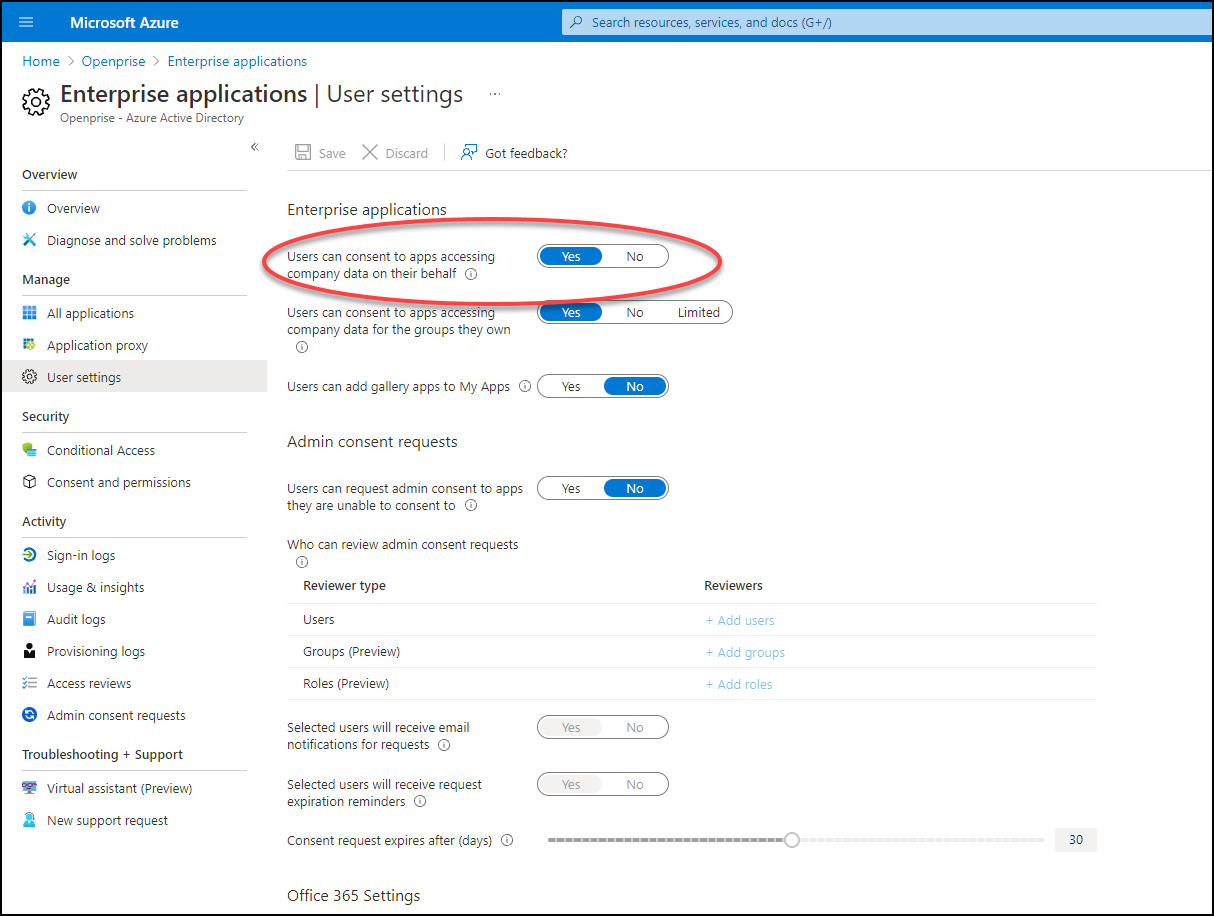The image size is (1214, 916).
Task: Click the Application proxy icon
Action: (x=30, y=345)
